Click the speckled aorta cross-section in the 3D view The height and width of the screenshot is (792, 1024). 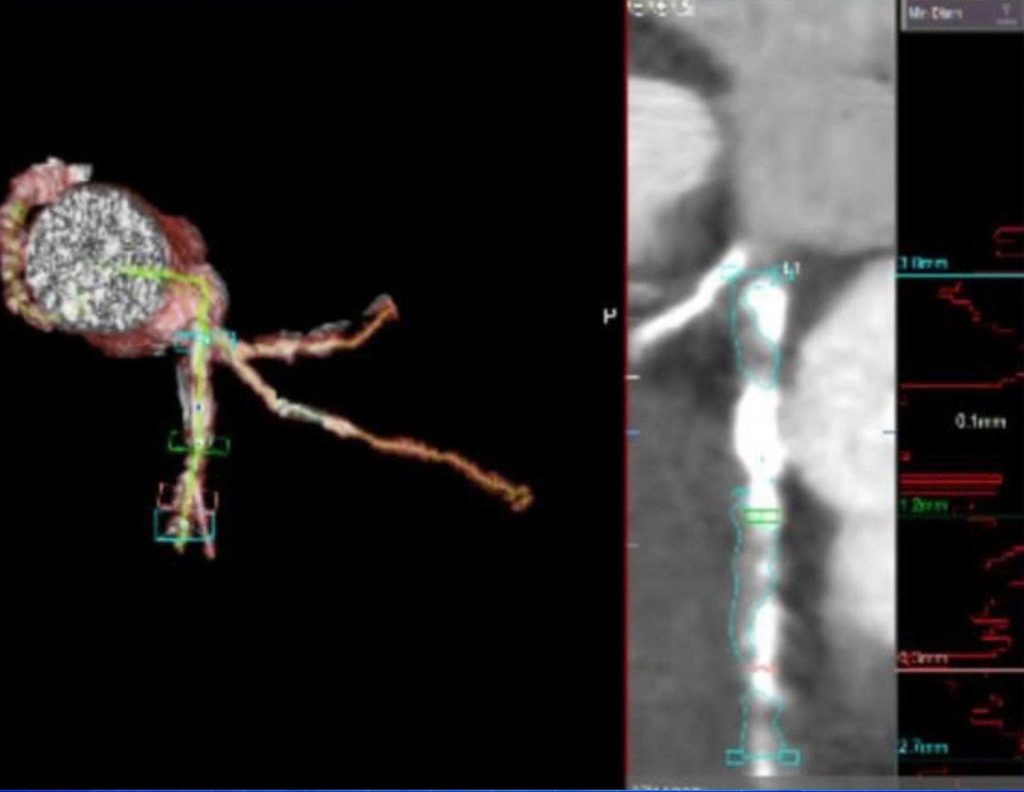[97, 258]
